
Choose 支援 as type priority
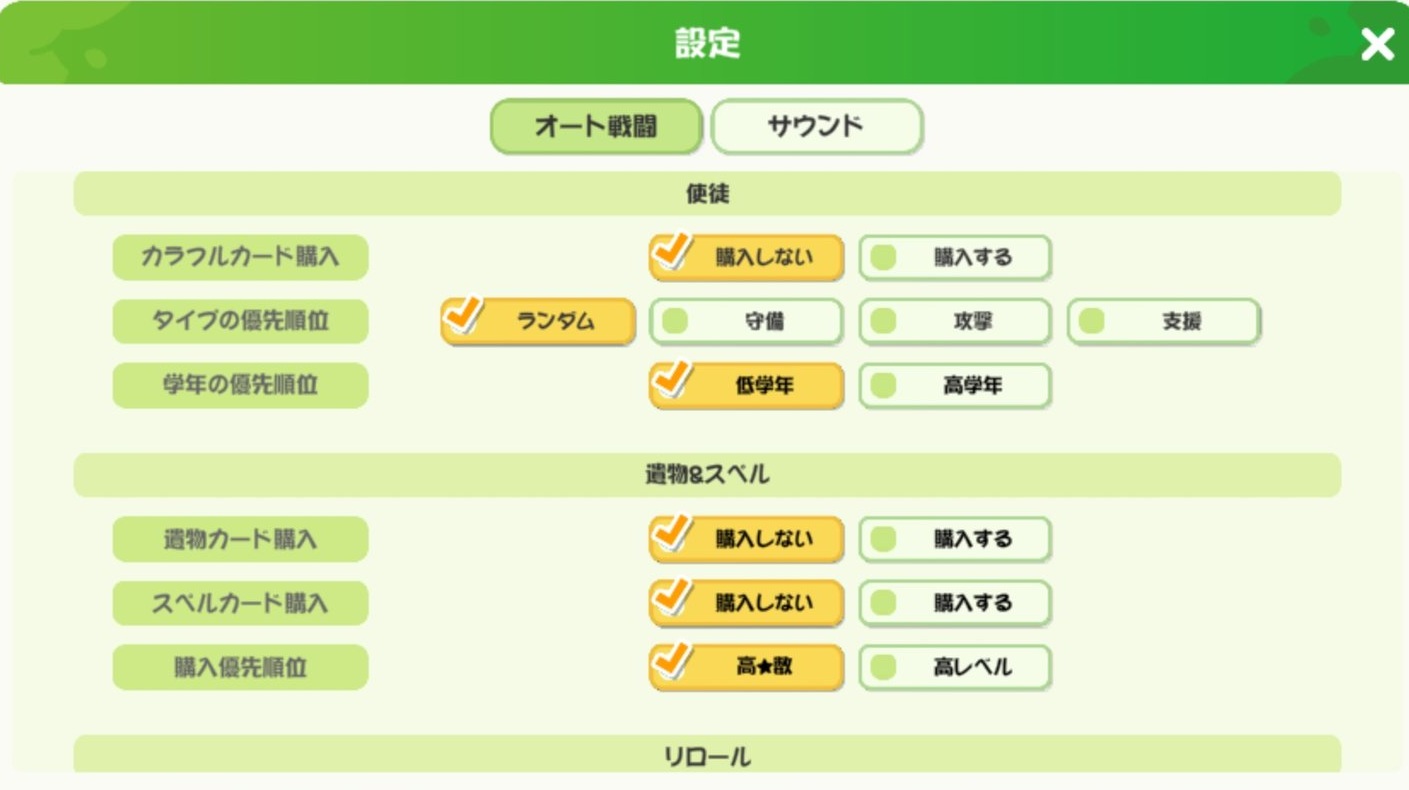click(1164, 322)
